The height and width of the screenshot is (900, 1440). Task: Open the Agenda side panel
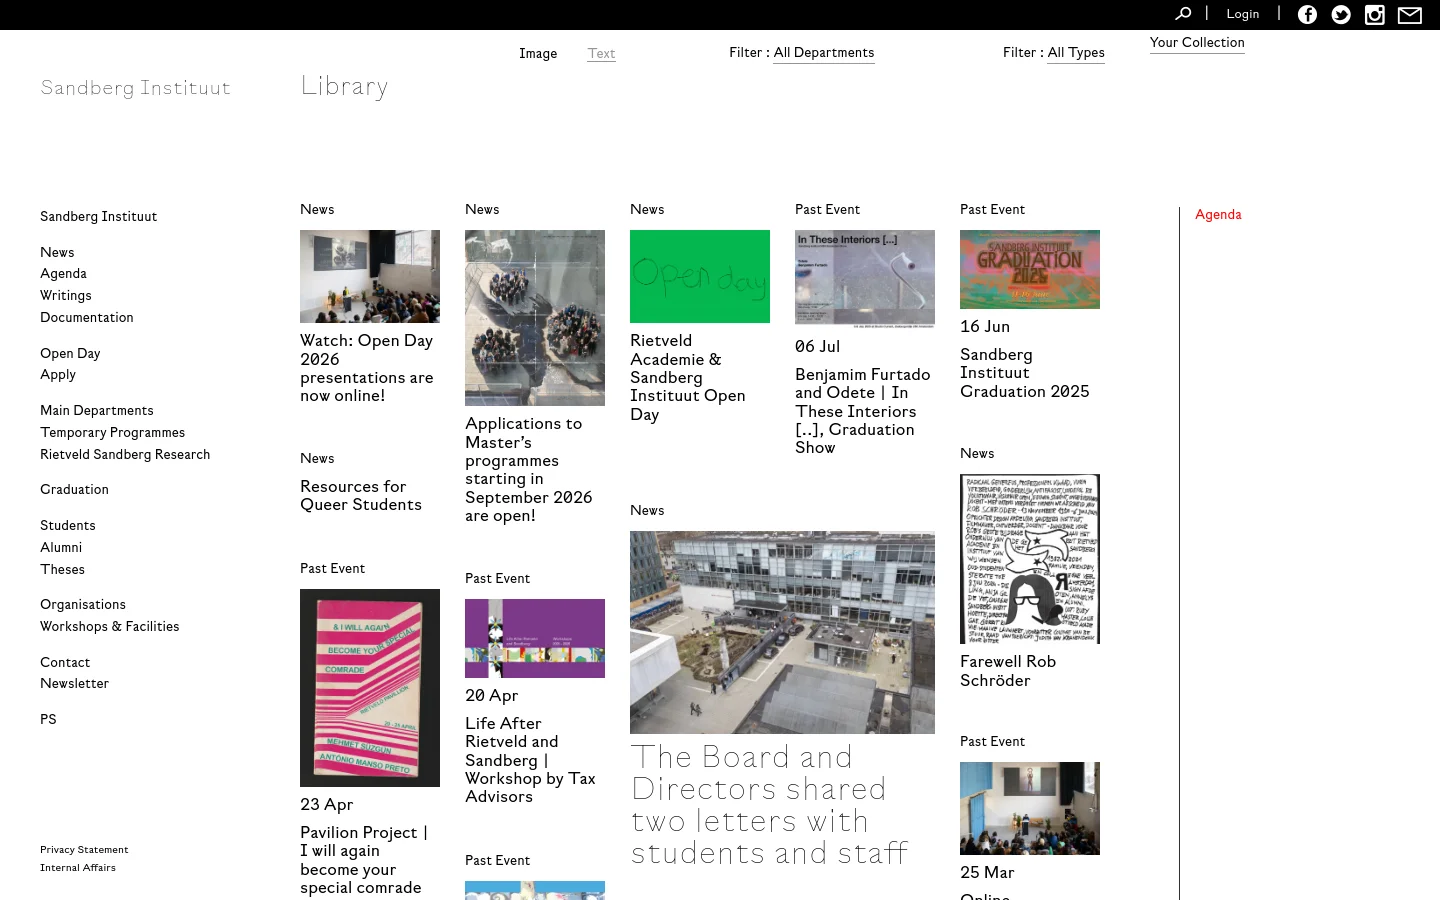click(x=1218, y=215)
